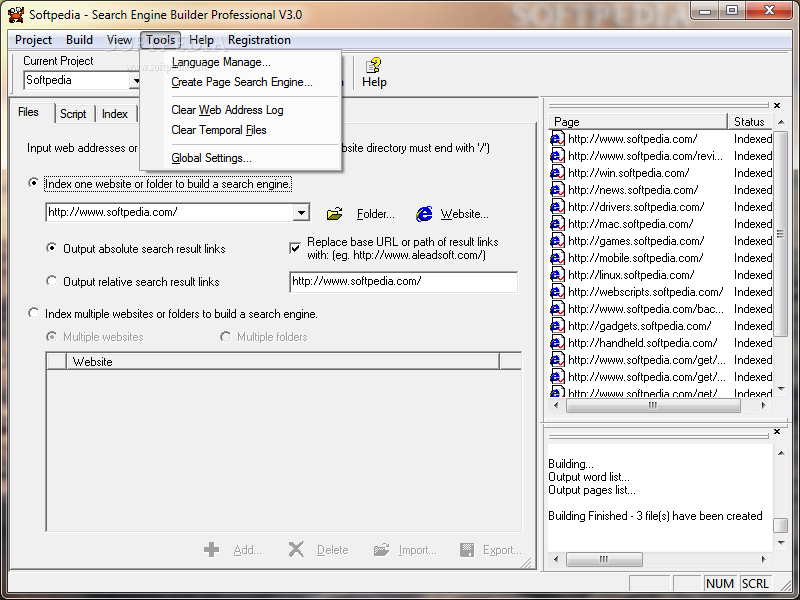Click the Status column header
This screenshot has height=600, width=800.
[749, 121]
